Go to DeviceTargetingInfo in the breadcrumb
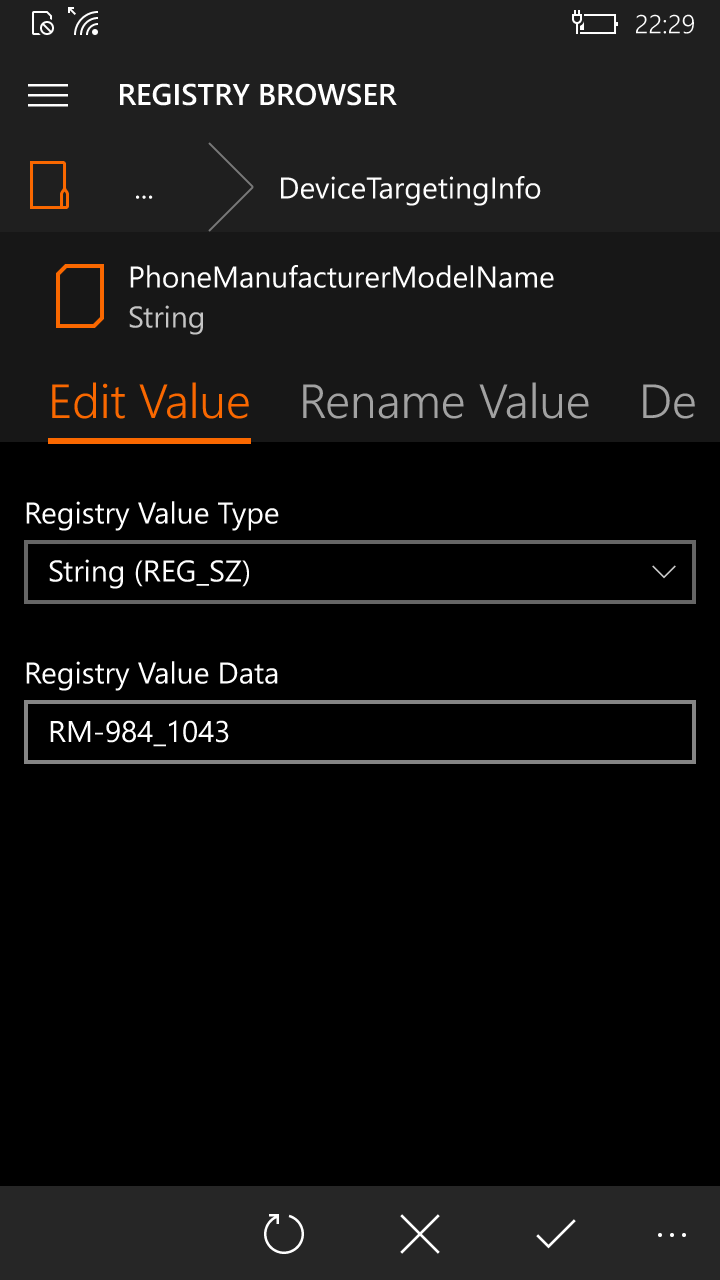 coord(409,189)
